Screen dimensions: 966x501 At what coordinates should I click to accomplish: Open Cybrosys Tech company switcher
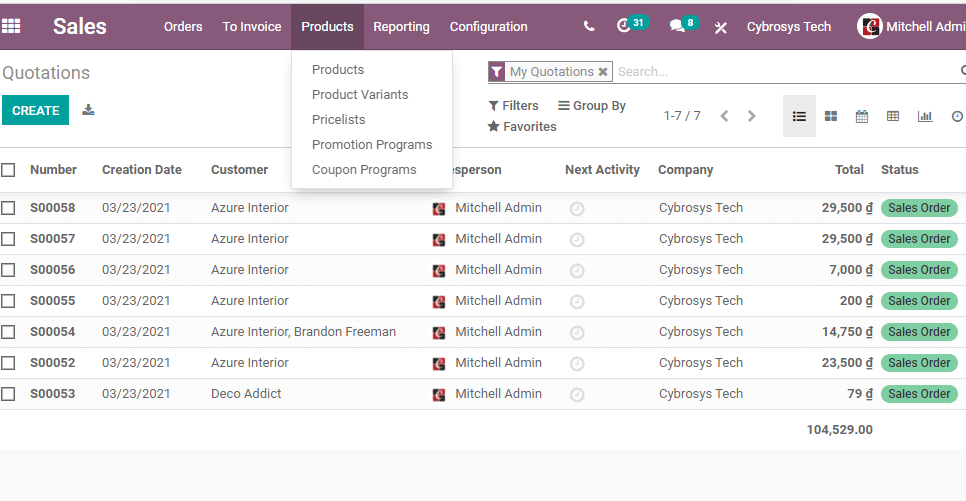pos(789,26)
